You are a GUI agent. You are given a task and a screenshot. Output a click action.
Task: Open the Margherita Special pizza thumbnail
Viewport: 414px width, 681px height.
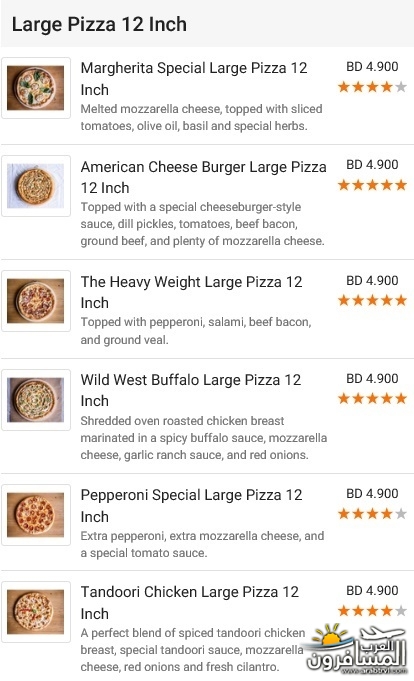(x=36, y=88)
